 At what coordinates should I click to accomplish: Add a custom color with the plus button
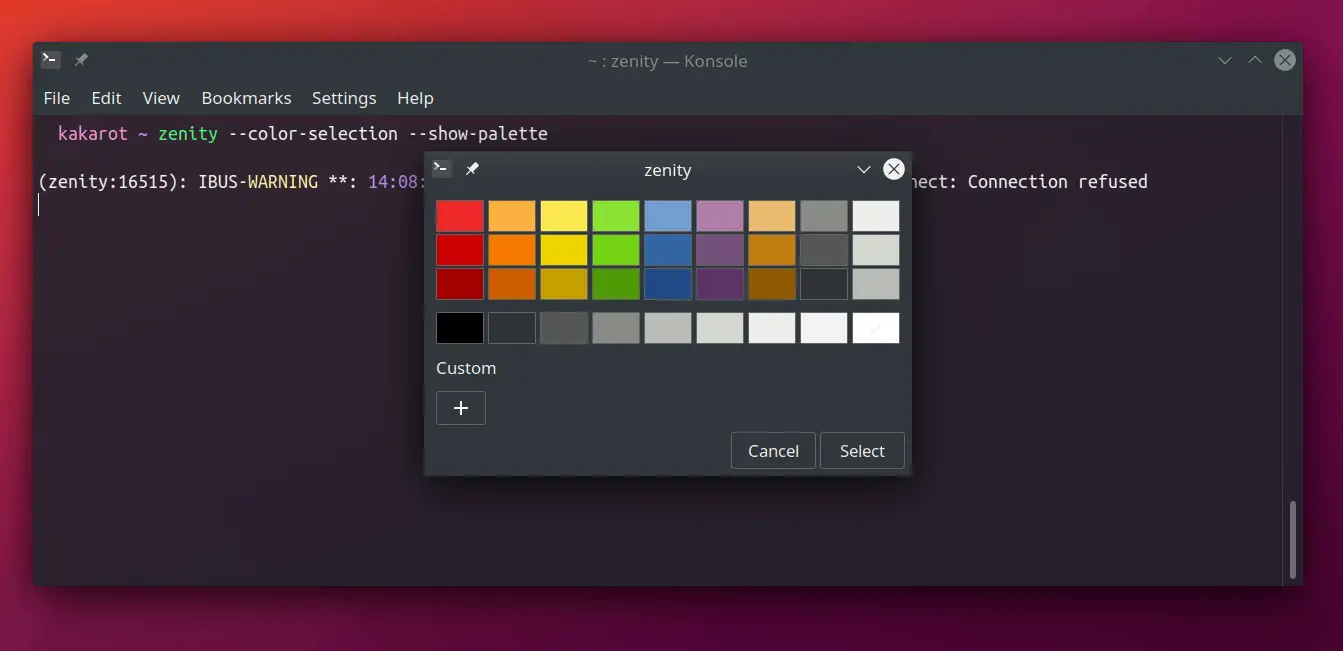[461, 408]
